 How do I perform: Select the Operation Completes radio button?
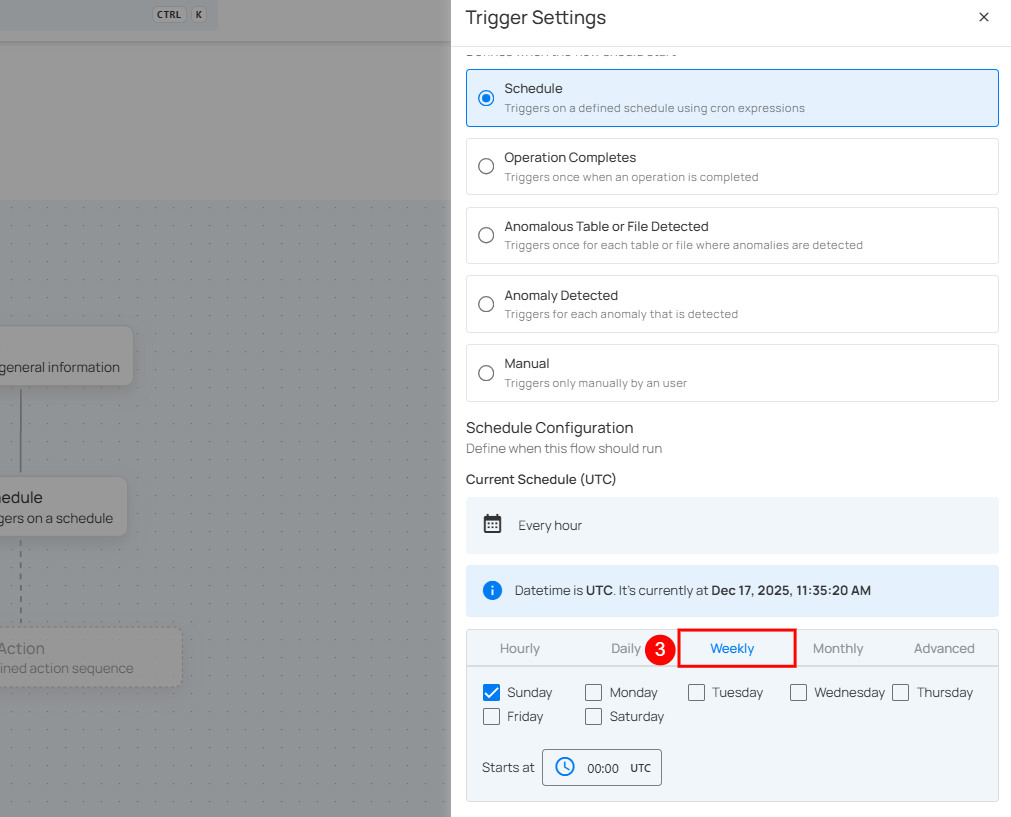pyautogui.click(x=486, y=167)
